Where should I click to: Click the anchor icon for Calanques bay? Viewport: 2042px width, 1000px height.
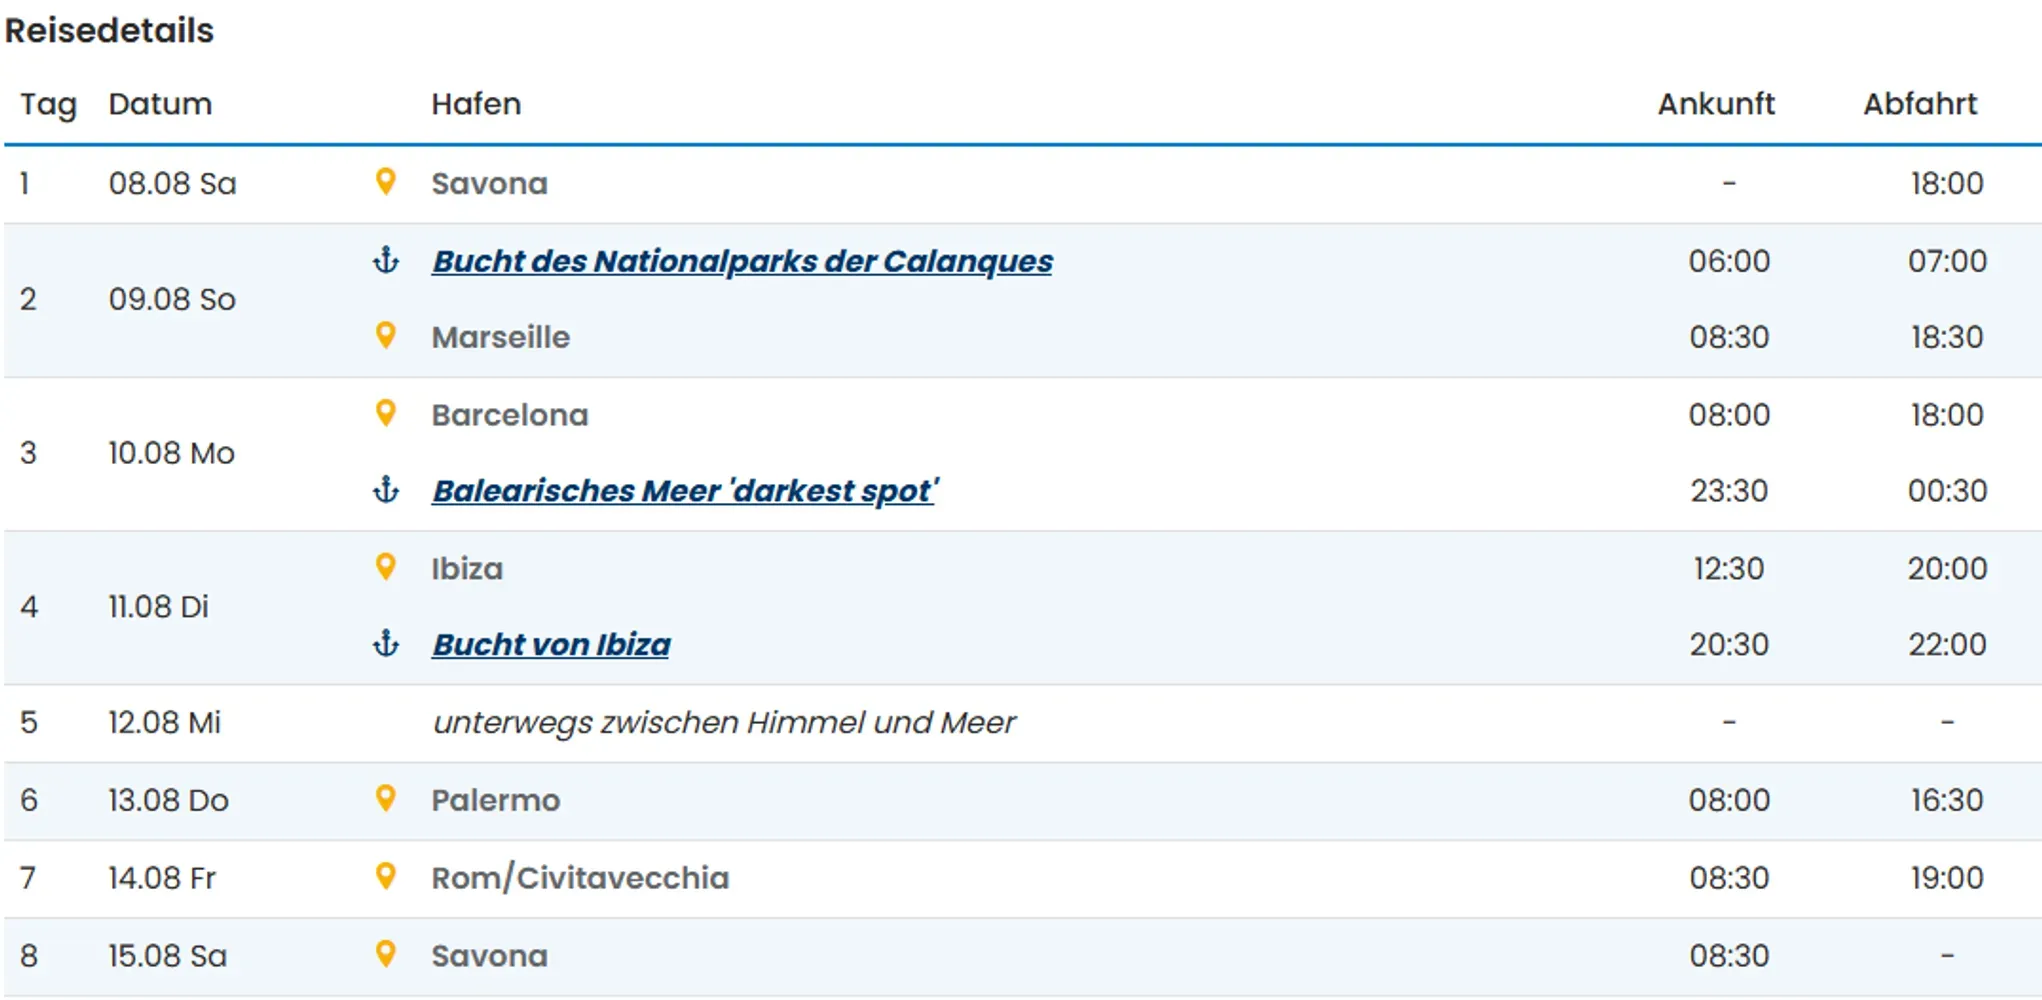coord(385,261)
